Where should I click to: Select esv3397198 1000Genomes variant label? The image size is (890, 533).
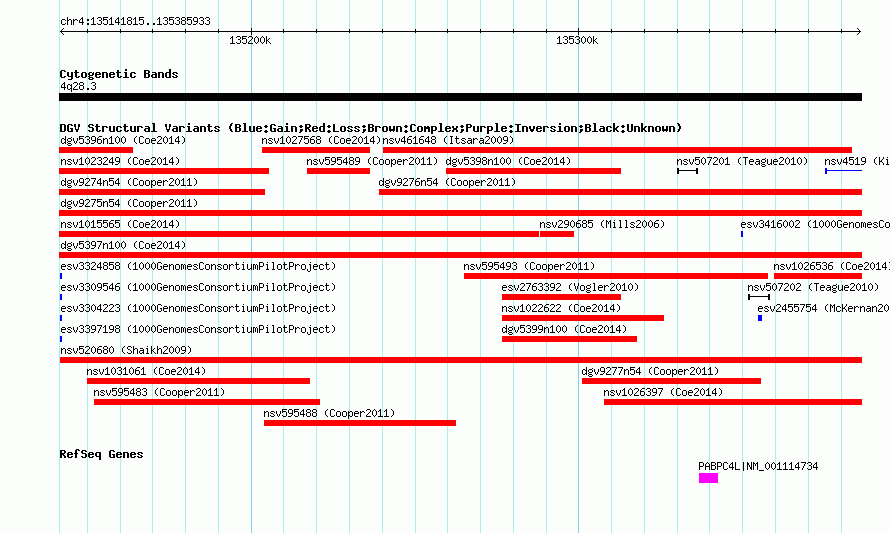[198, 329]
